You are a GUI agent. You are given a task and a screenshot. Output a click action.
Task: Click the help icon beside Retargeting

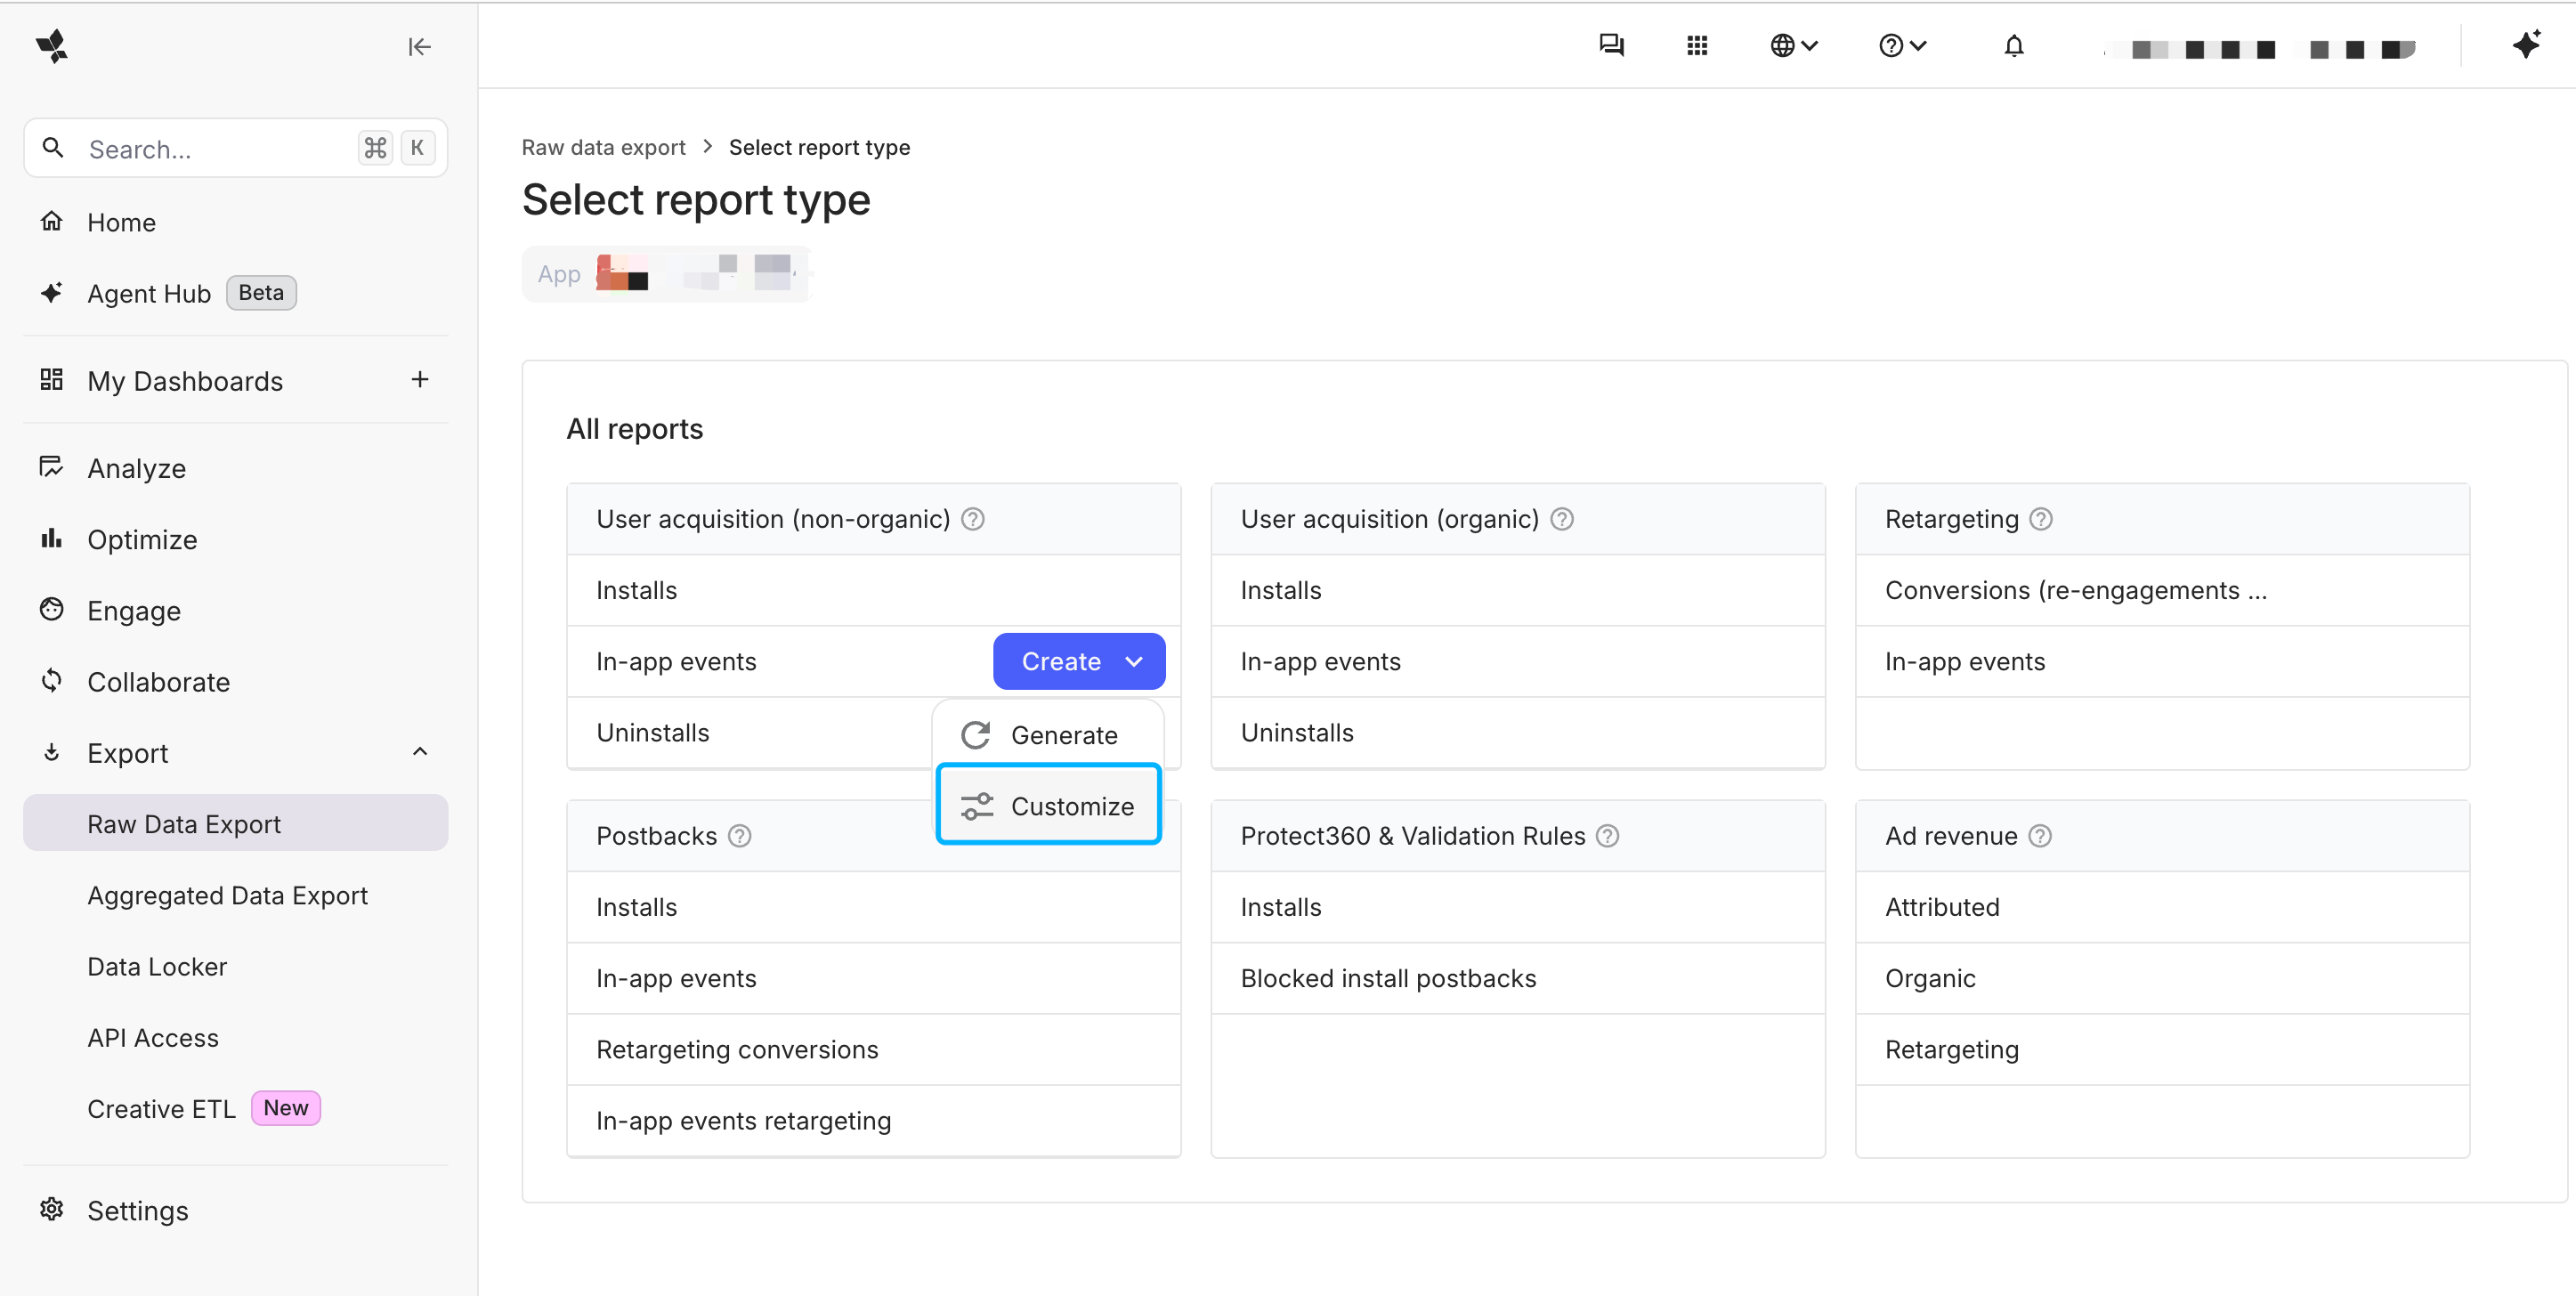(x=2041, y=519)
